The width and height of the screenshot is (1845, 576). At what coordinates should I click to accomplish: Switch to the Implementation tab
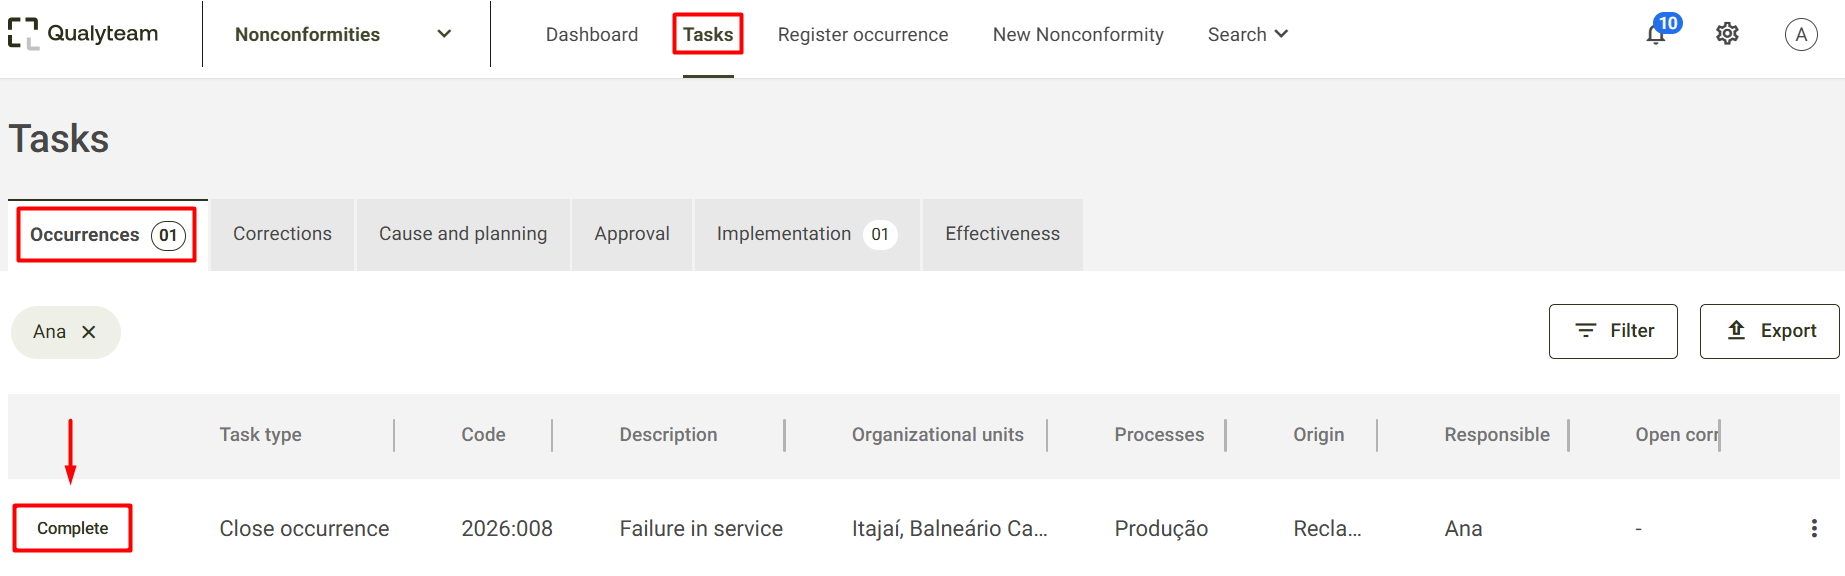(x=806, y=234)
